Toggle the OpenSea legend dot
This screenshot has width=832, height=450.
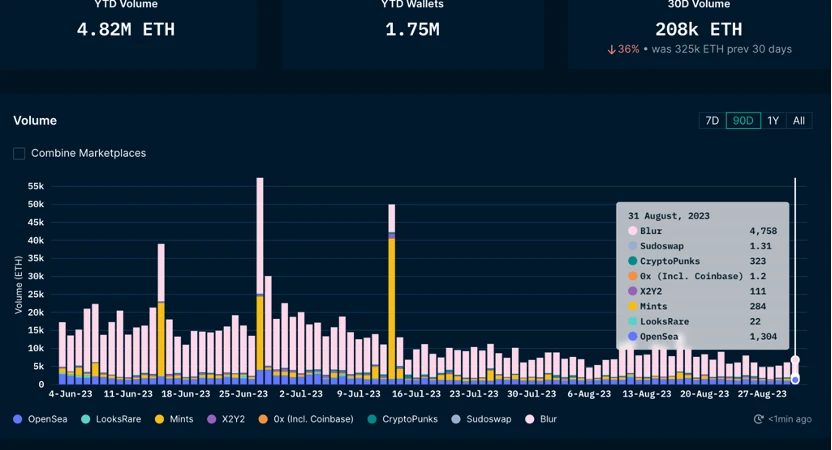pyautogui.click(x=18, y=419)
